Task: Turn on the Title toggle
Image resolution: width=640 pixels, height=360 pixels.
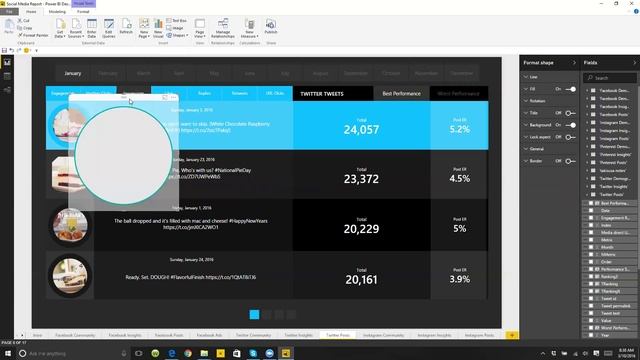Action: point(570,113)
